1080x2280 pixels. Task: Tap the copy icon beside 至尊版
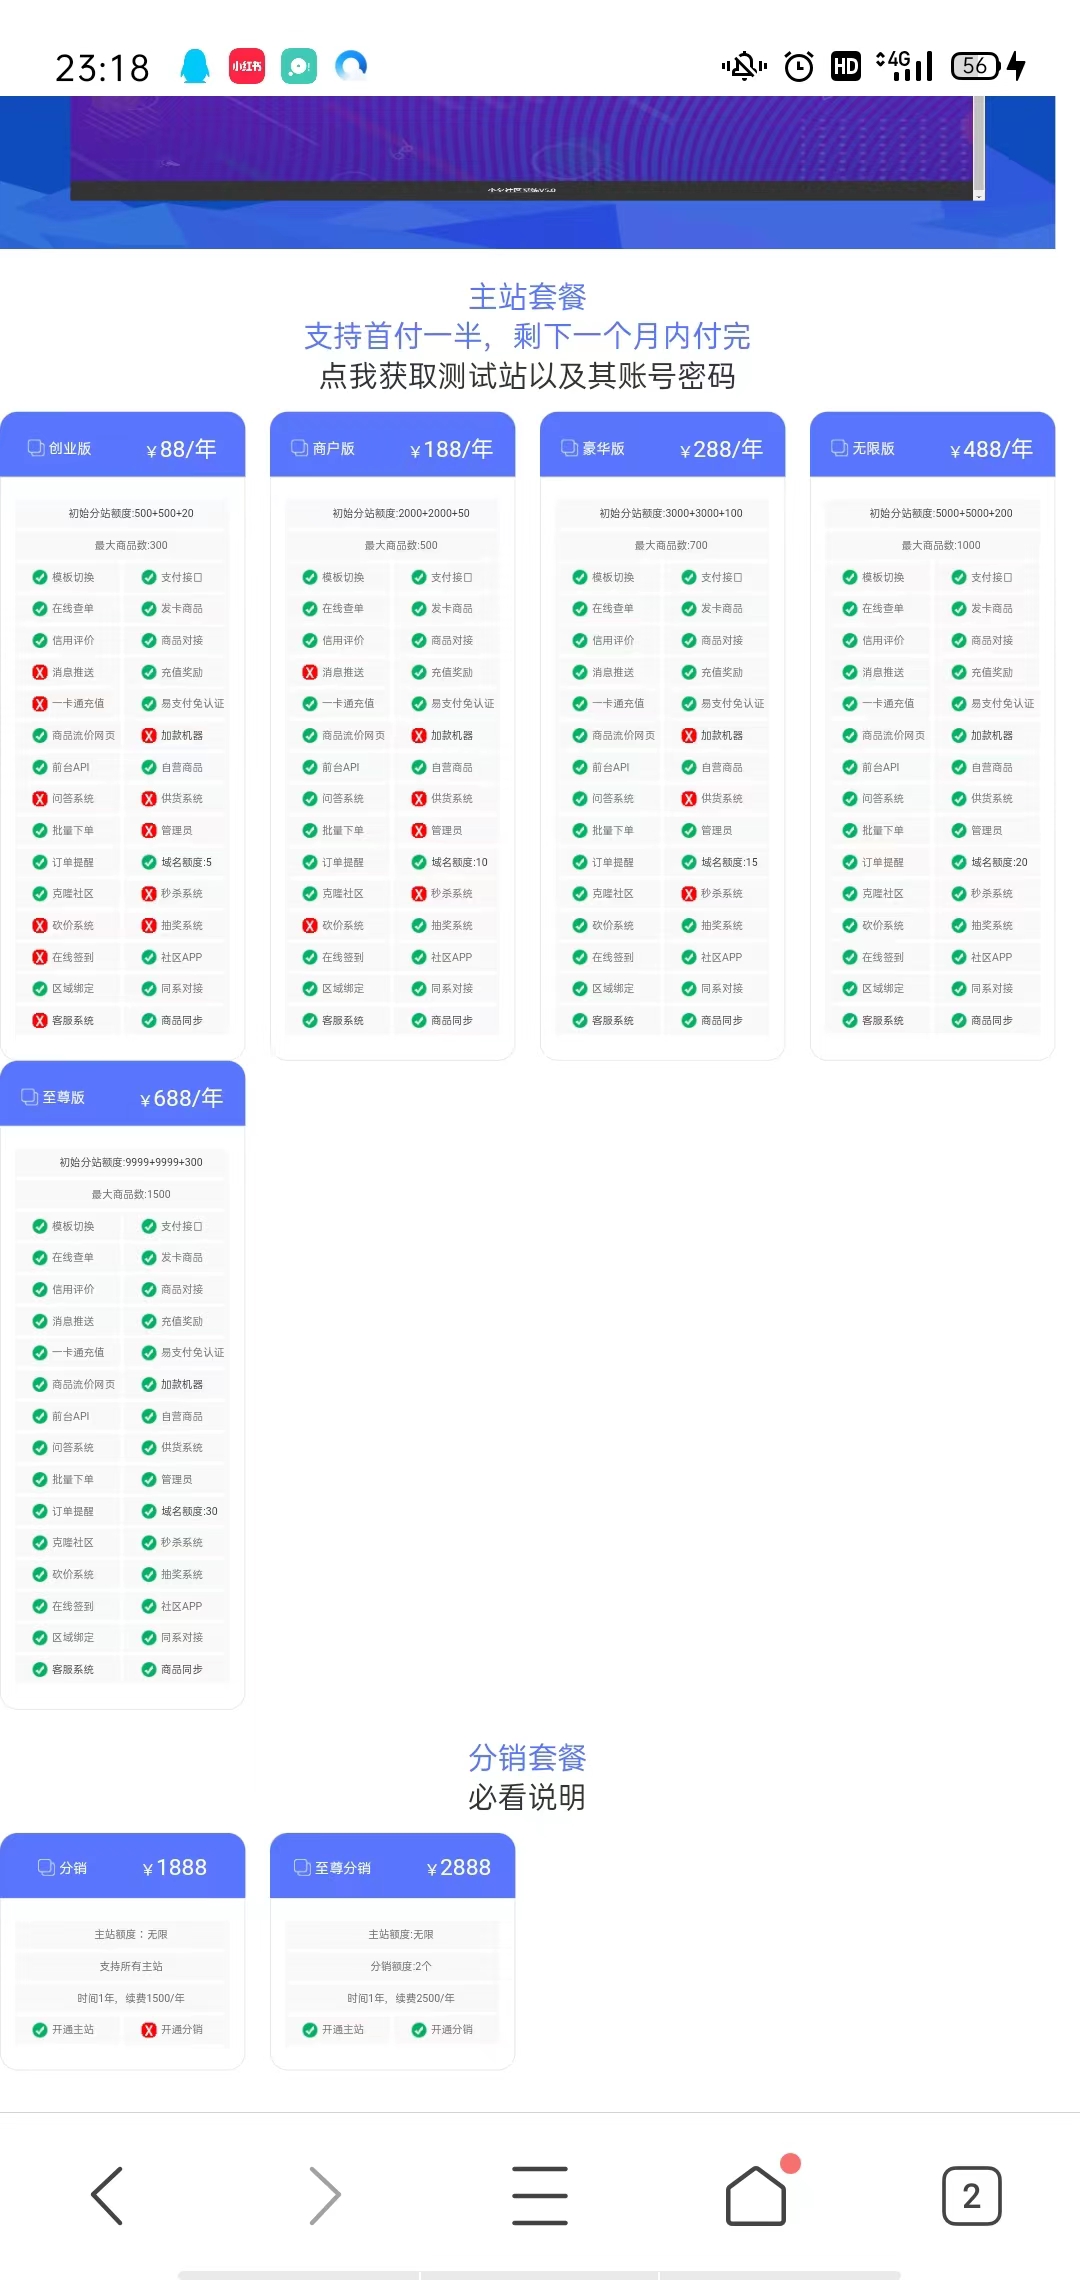(x=30, y=1097)
